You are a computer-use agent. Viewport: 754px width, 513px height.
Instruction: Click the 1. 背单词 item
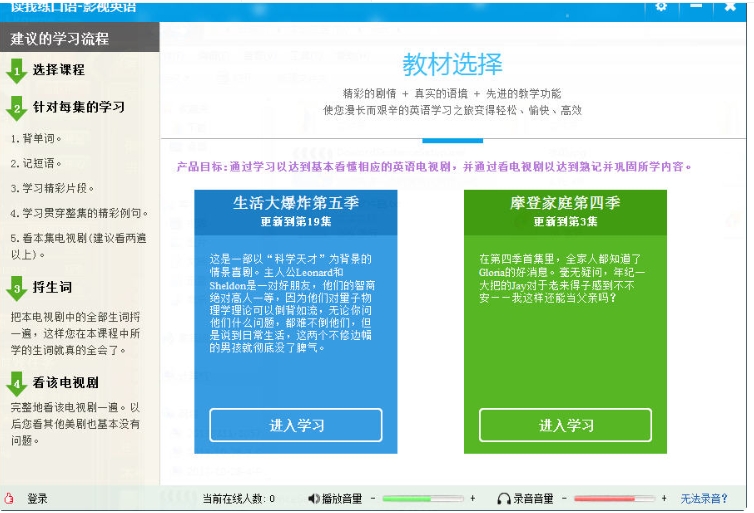click(36, 138)
